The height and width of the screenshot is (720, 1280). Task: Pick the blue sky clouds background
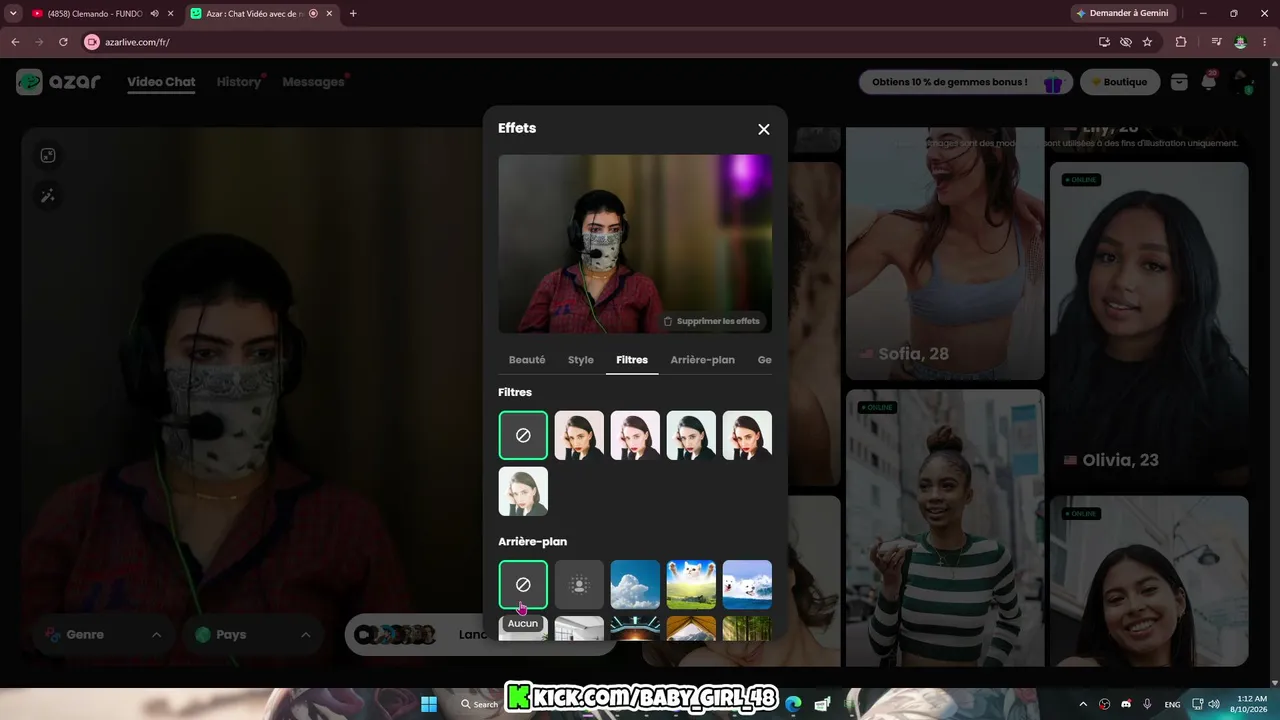pyautogui.click(x=635, y=584)
